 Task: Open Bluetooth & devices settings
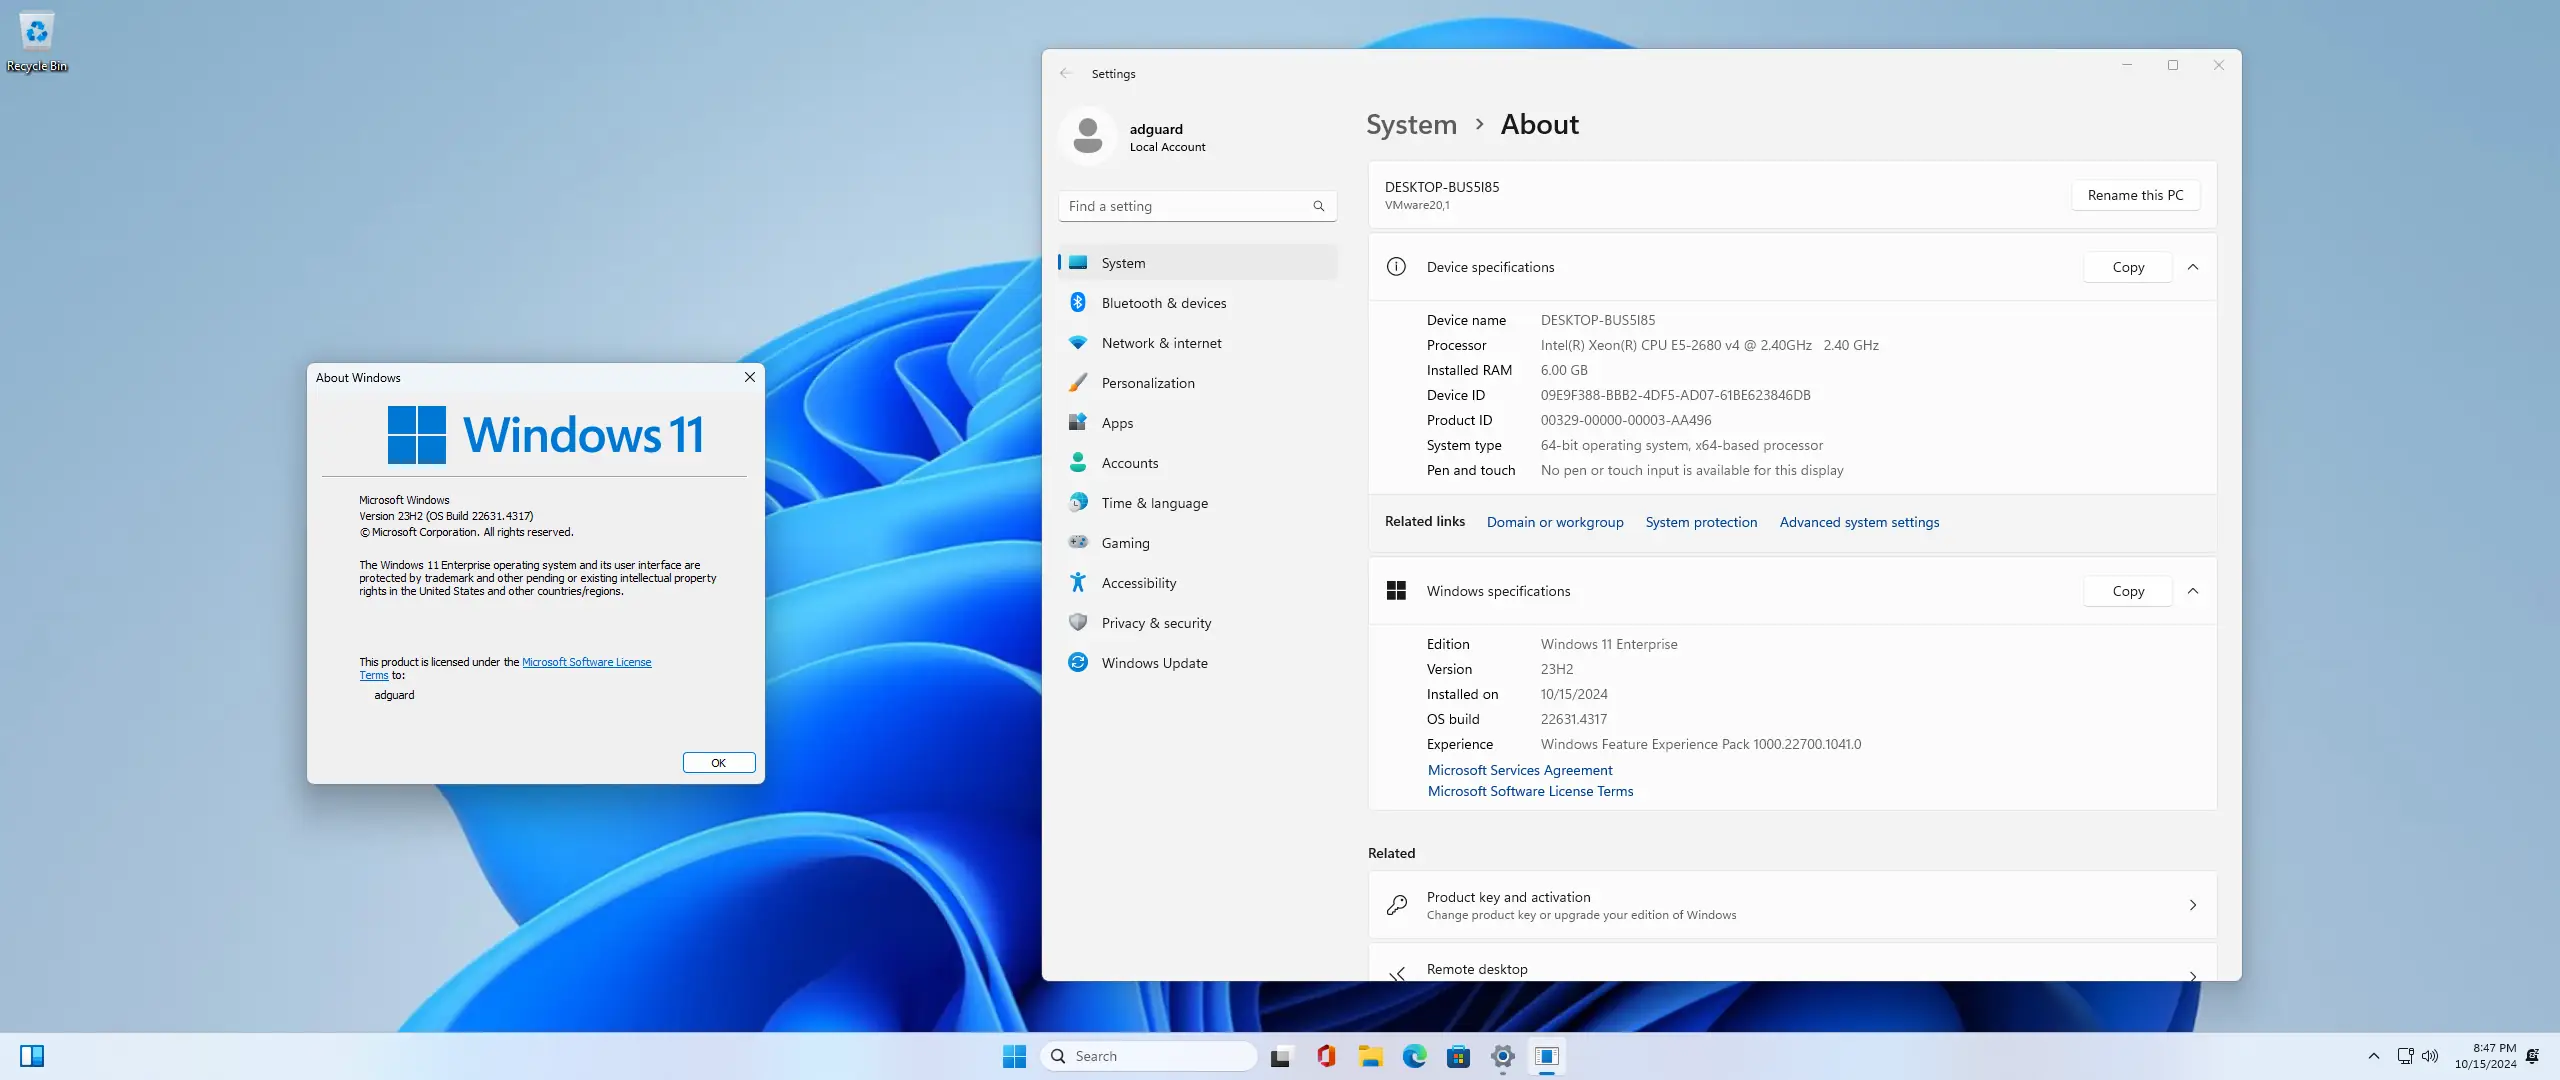1163,302
